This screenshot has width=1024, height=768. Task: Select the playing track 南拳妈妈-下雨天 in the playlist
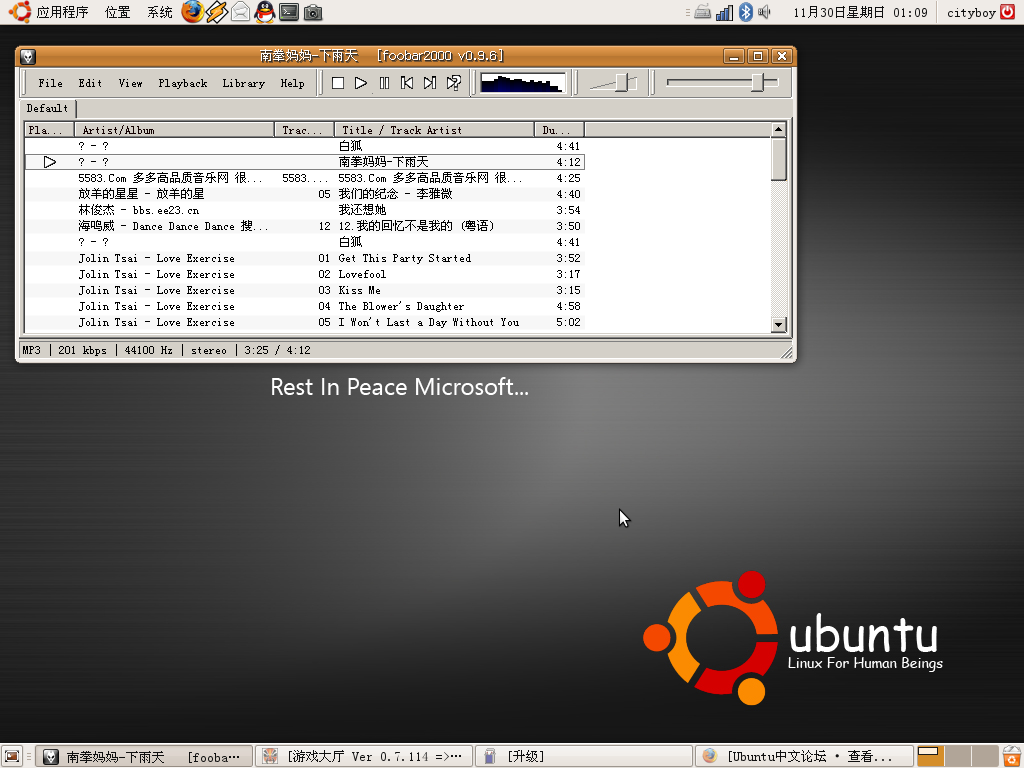tap(383, 162)
